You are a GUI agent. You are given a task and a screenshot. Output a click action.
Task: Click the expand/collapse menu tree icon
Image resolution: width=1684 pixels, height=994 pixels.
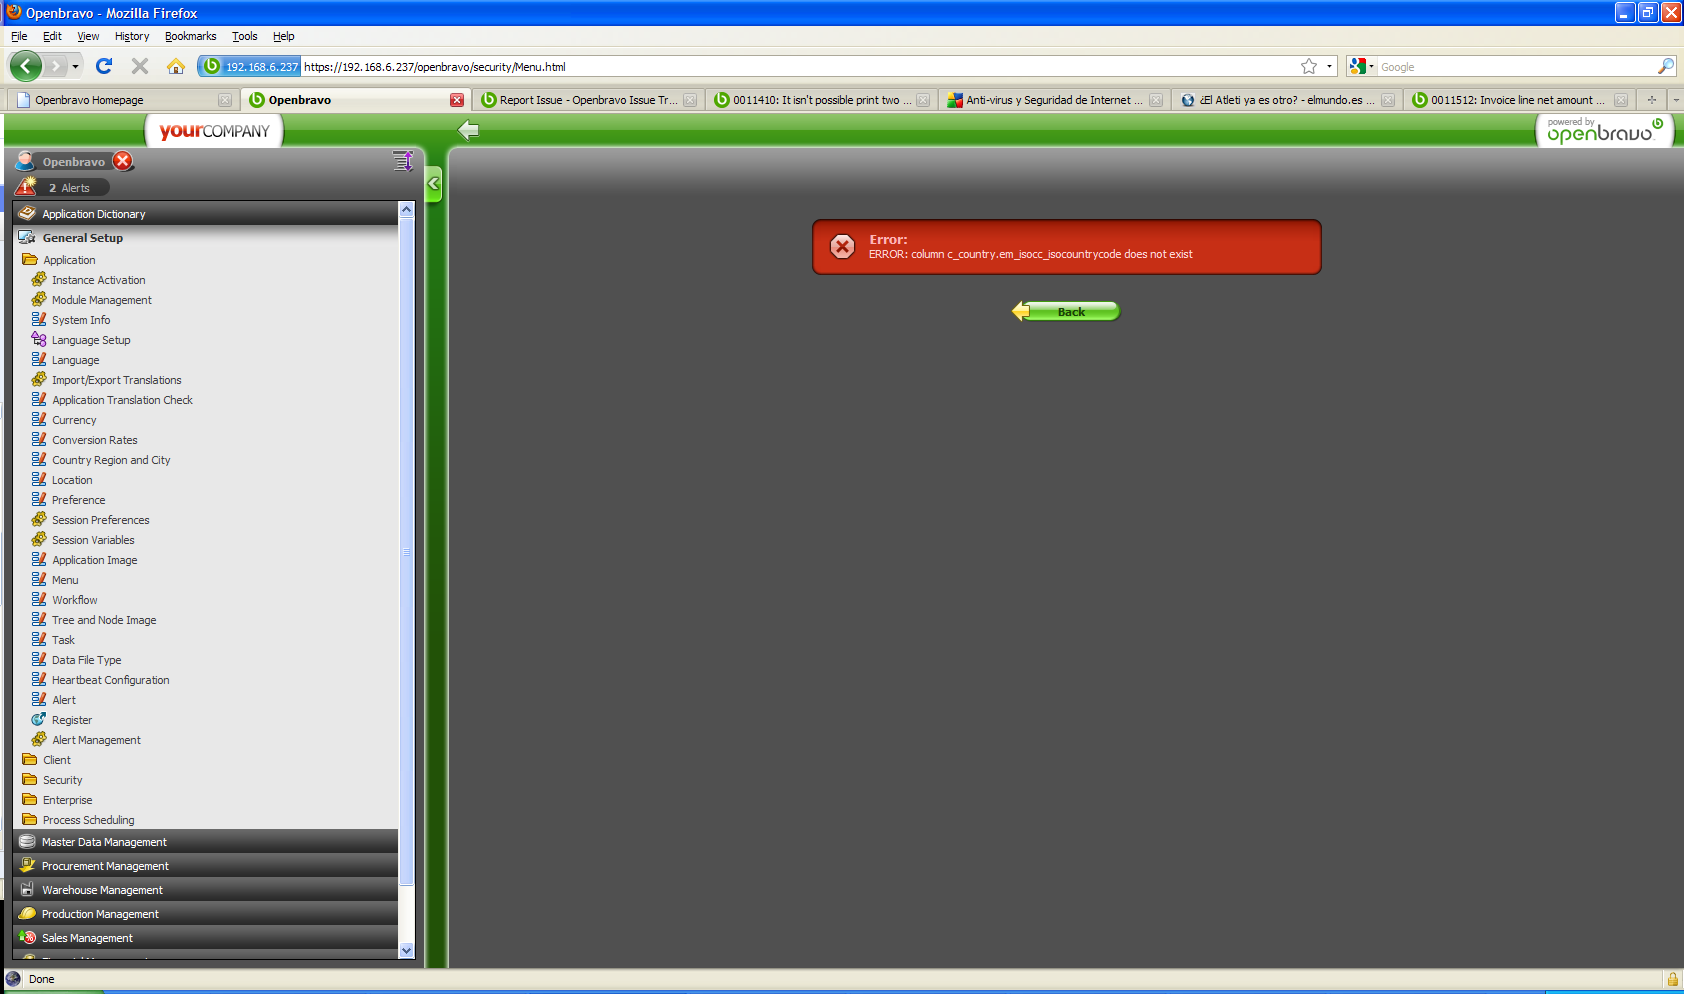click(403, 161)
